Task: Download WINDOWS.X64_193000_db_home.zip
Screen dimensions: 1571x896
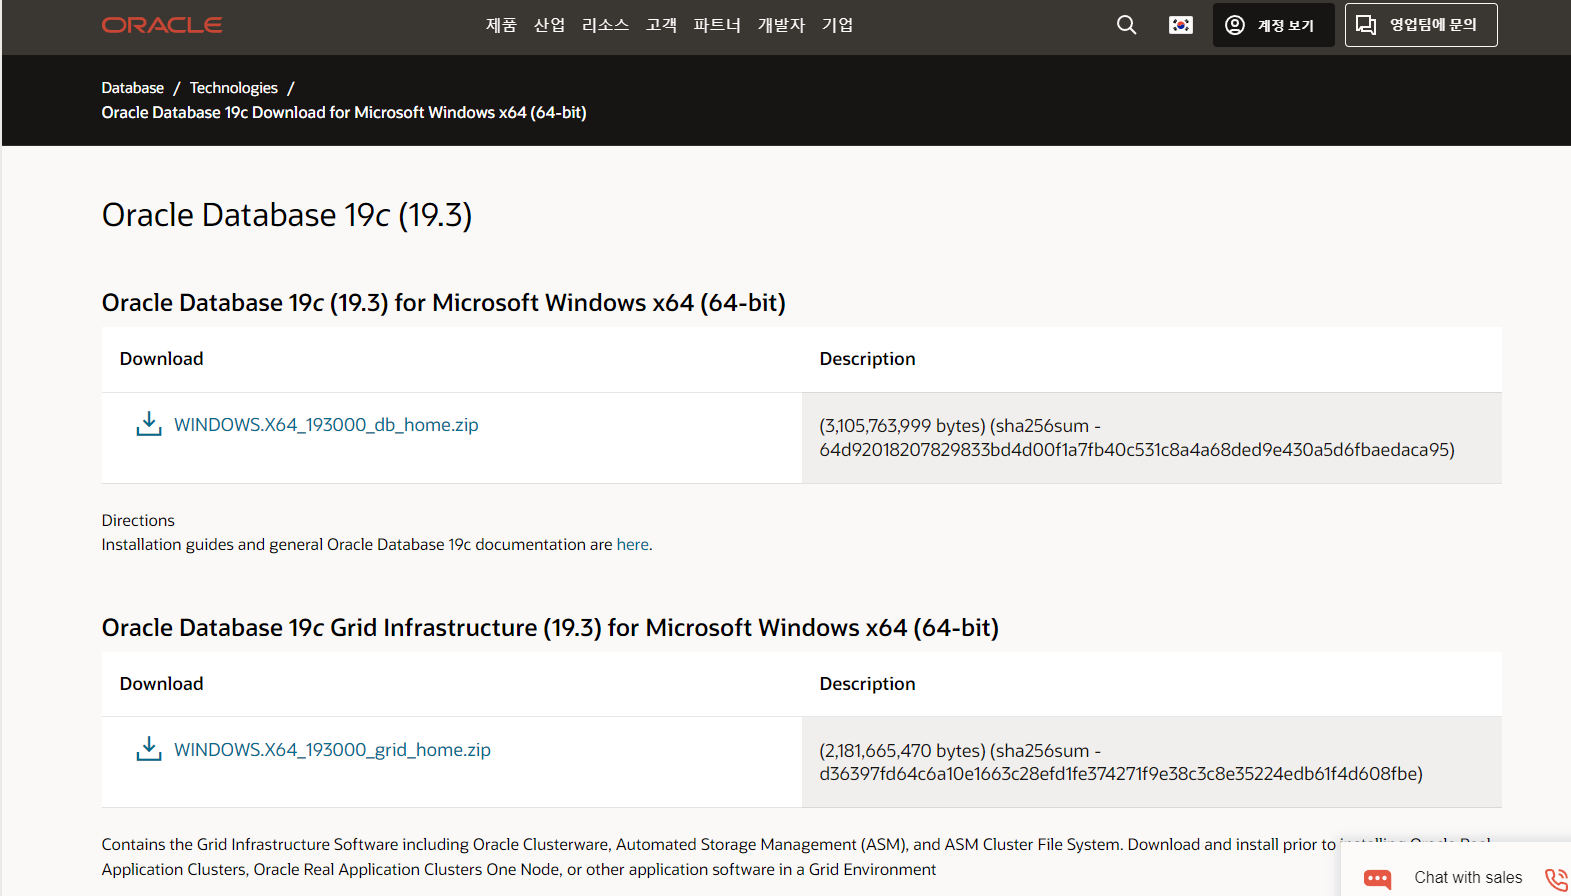Action: point(326,425)
